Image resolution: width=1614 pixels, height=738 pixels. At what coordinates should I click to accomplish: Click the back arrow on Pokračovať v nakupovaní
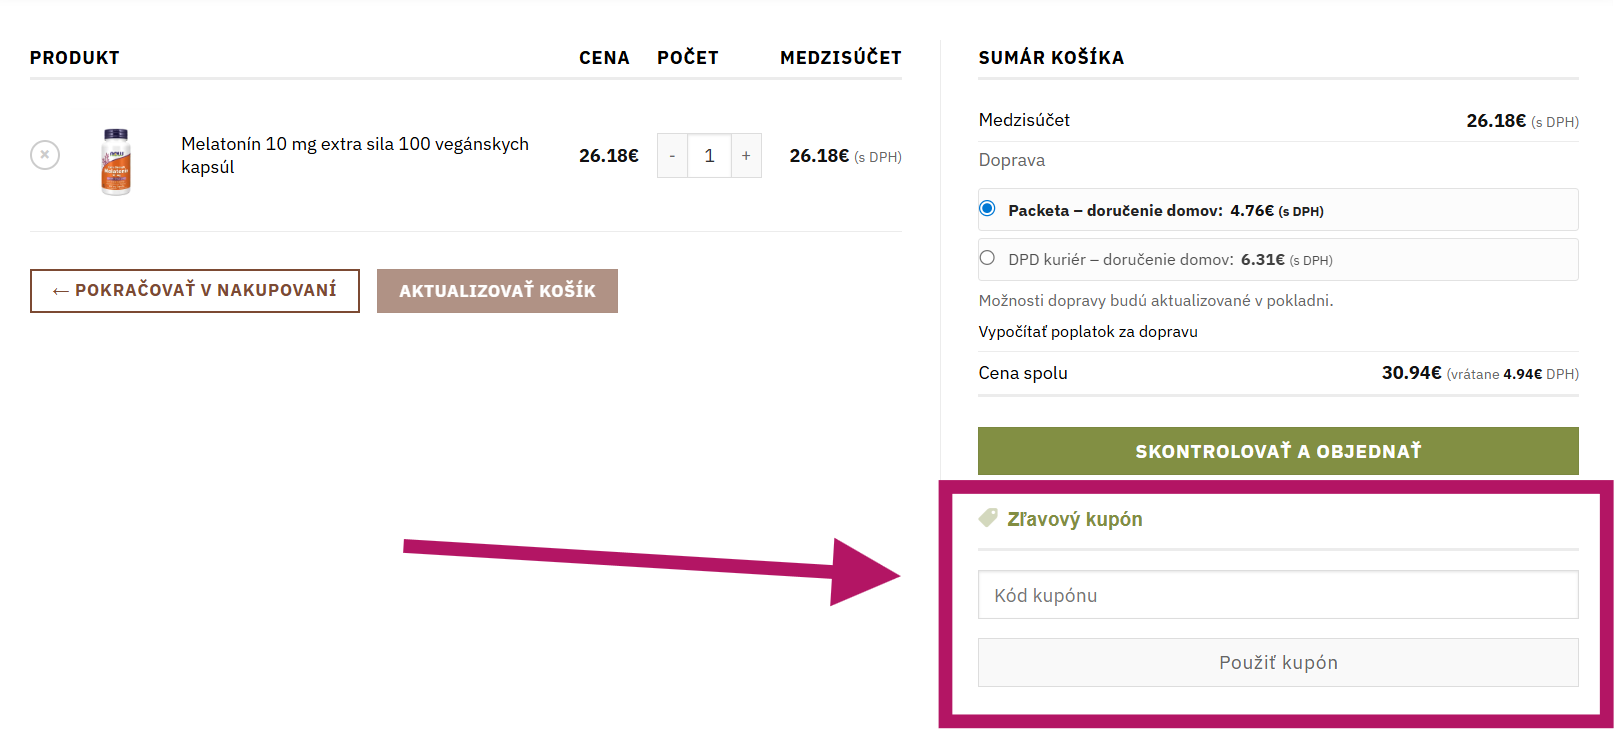click(57, 291)
